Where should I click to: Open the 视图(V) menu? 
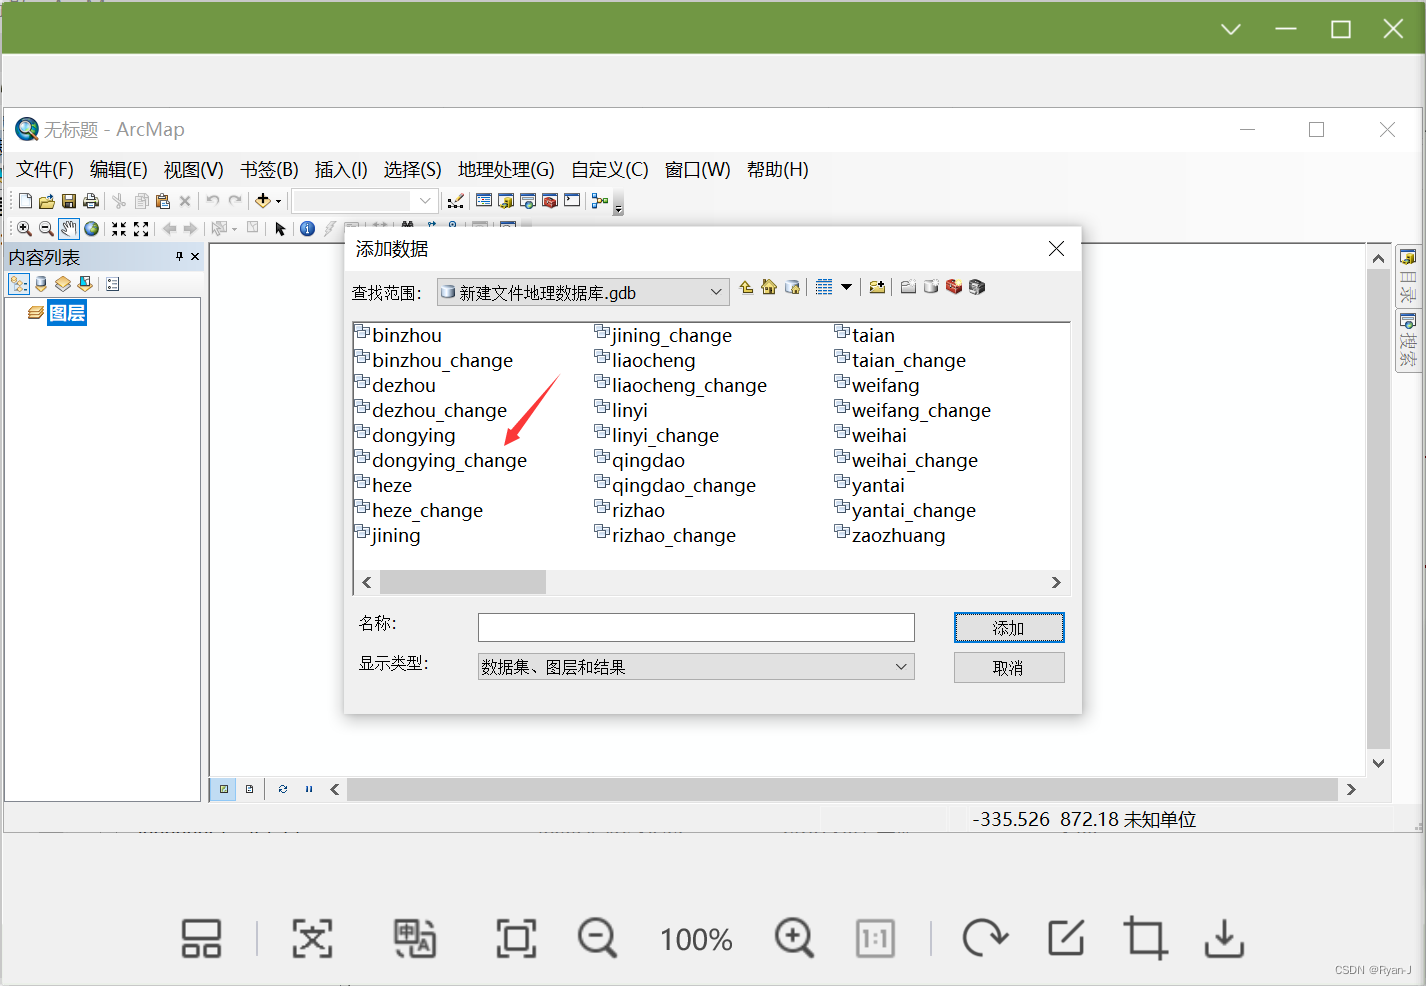point(193,170)
